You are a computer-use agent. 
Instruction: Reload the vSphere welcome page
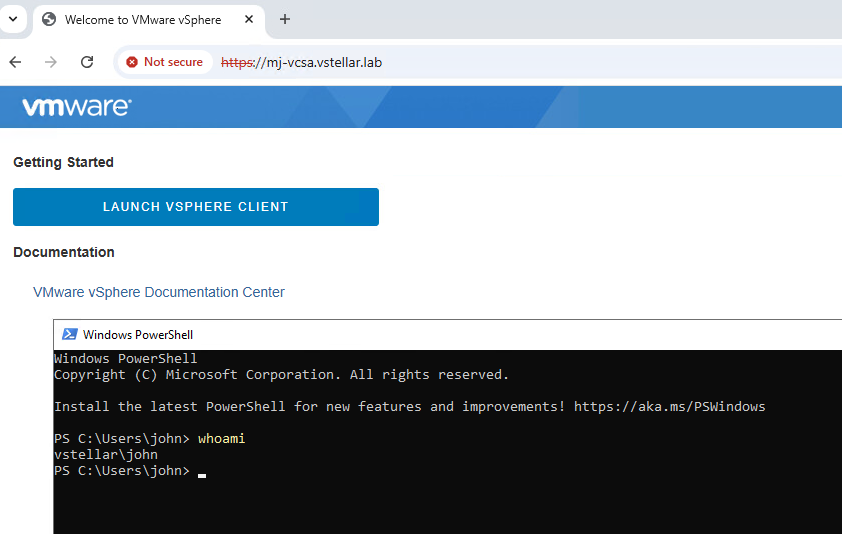pyautogui.click(x=87, y=62)
